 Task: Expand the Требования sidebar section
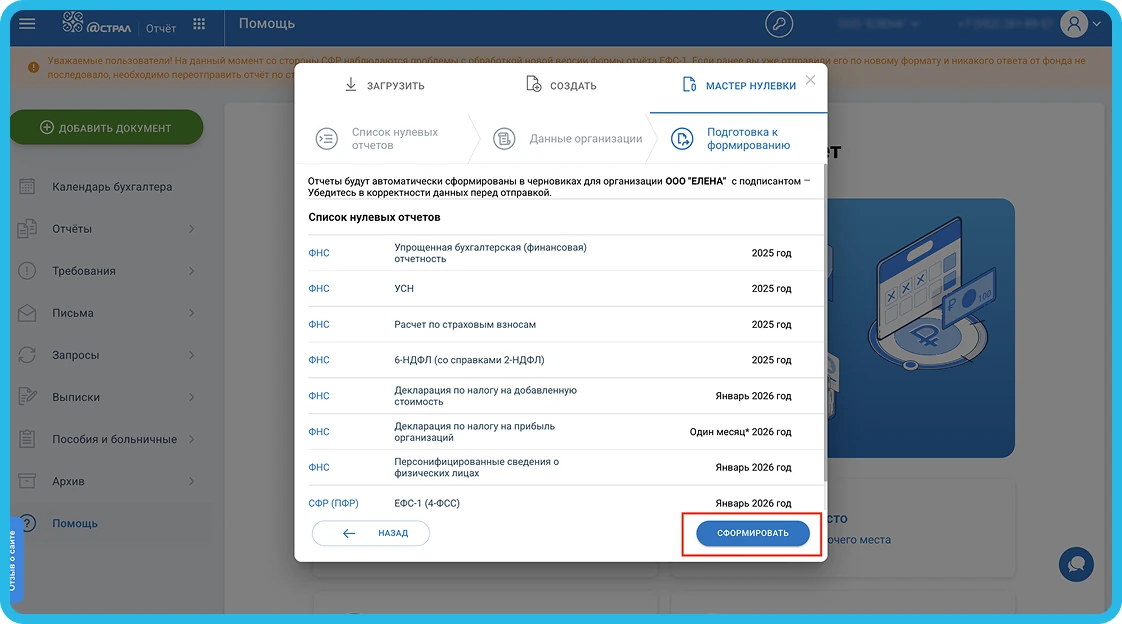click(191, 271)
